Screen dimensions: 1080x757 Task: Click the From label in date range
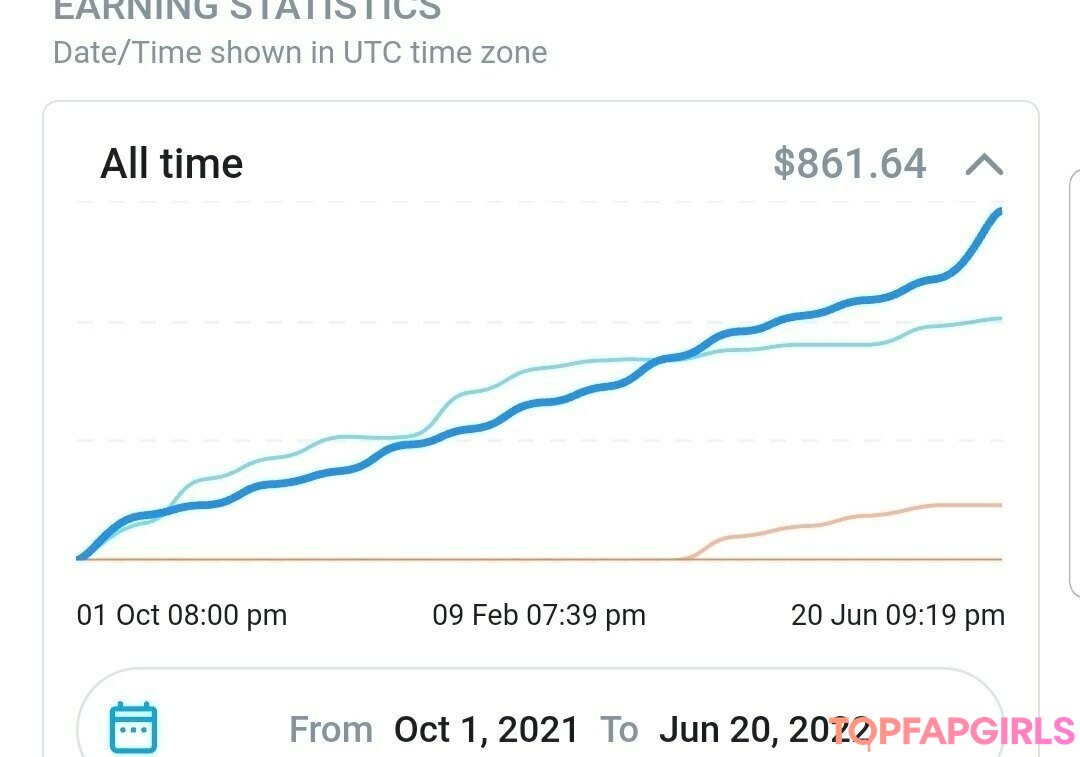tap(331, 730)
